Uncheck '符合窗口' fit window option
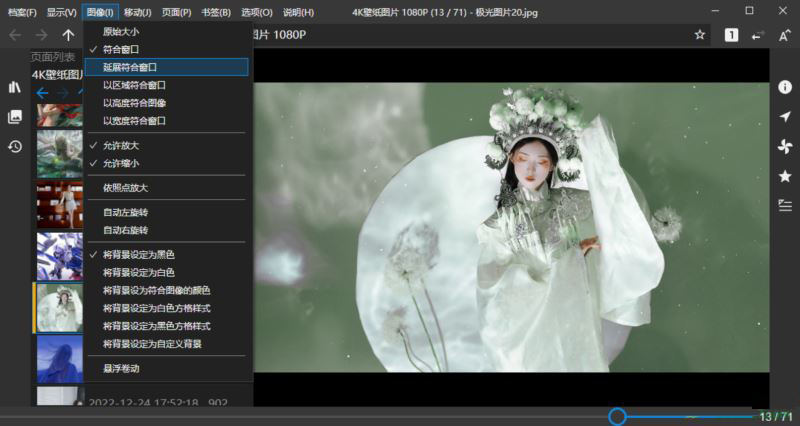 tap(166, 49)
